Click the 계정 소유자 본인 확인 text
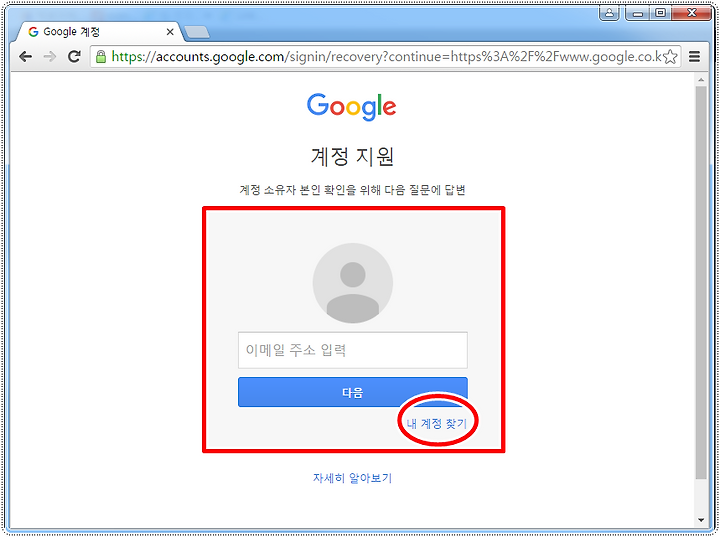The image size is (720, 537). point(352,190)
